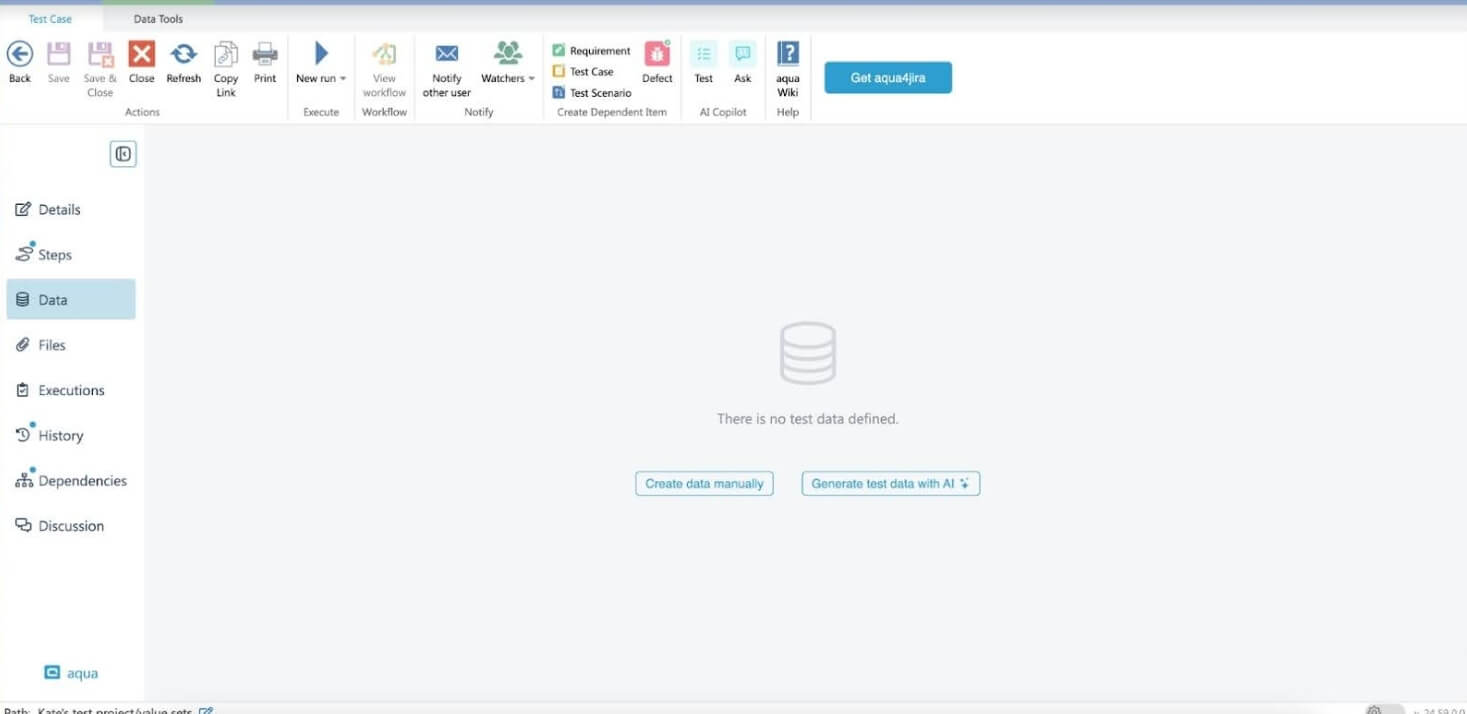Navigate to the Executions section
Viewport: 1467px width, 714px height.
tap(71, 390)
